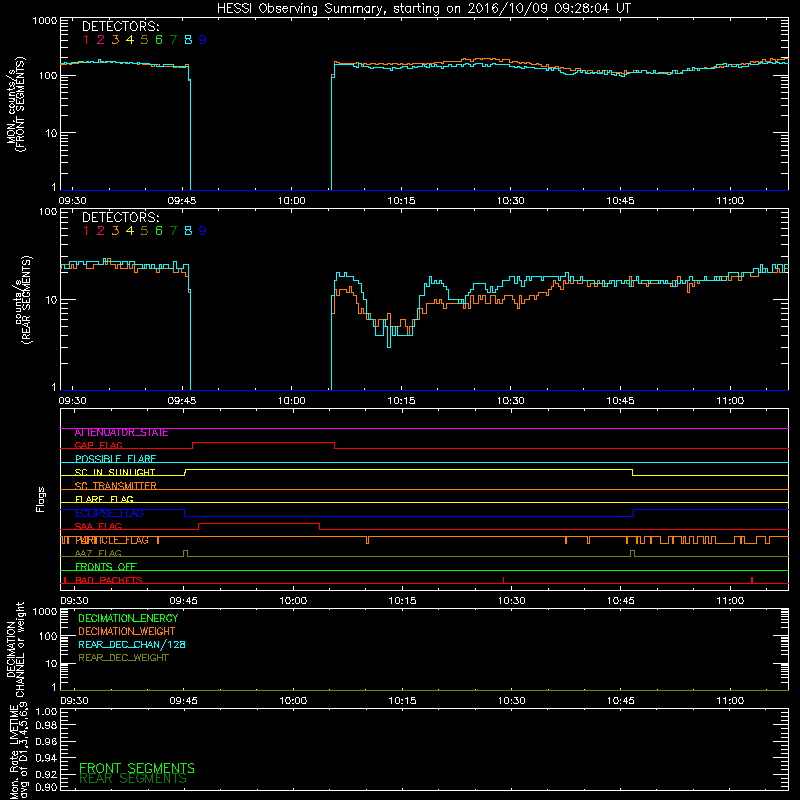Click the olive AAZ_FLAG label
Screen dimensions: 800x800
pos(98,554)
